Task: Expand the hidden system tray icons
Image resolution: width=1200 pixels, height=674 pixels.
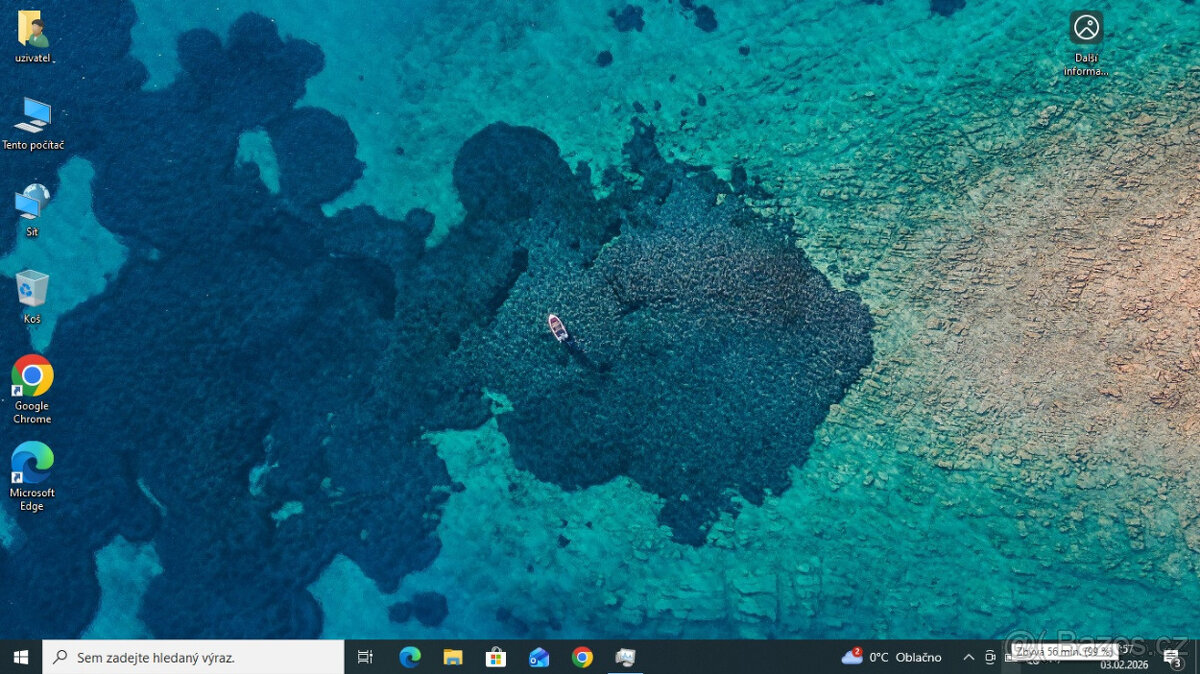Action: click(968, 657)
